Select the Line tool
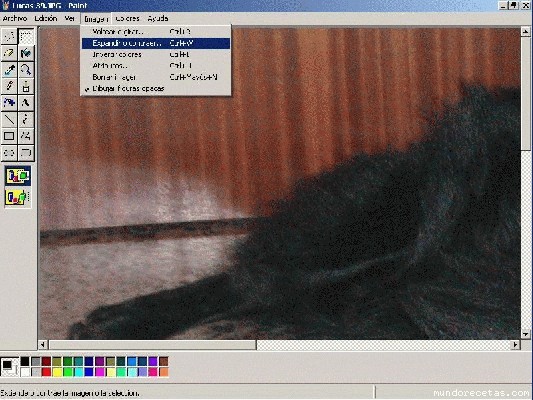 pyautogui.click(x=9, y=119)
